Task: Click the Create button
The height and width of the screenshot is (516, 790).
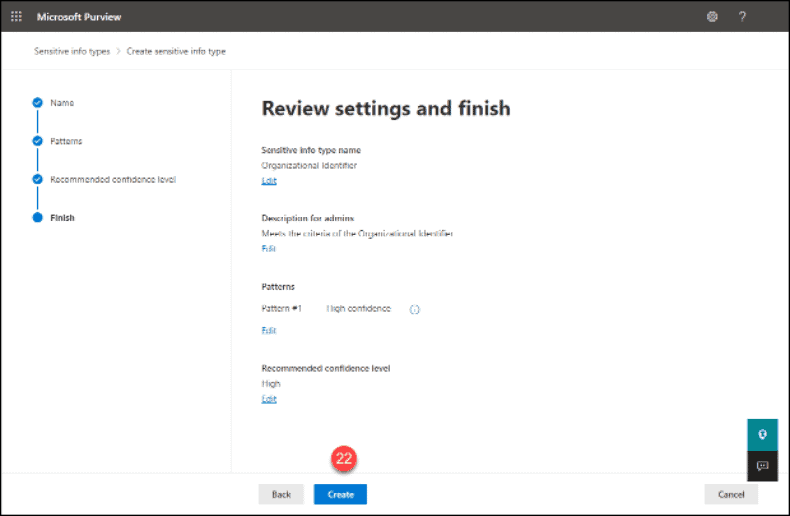Action: (x=340, y=494)
